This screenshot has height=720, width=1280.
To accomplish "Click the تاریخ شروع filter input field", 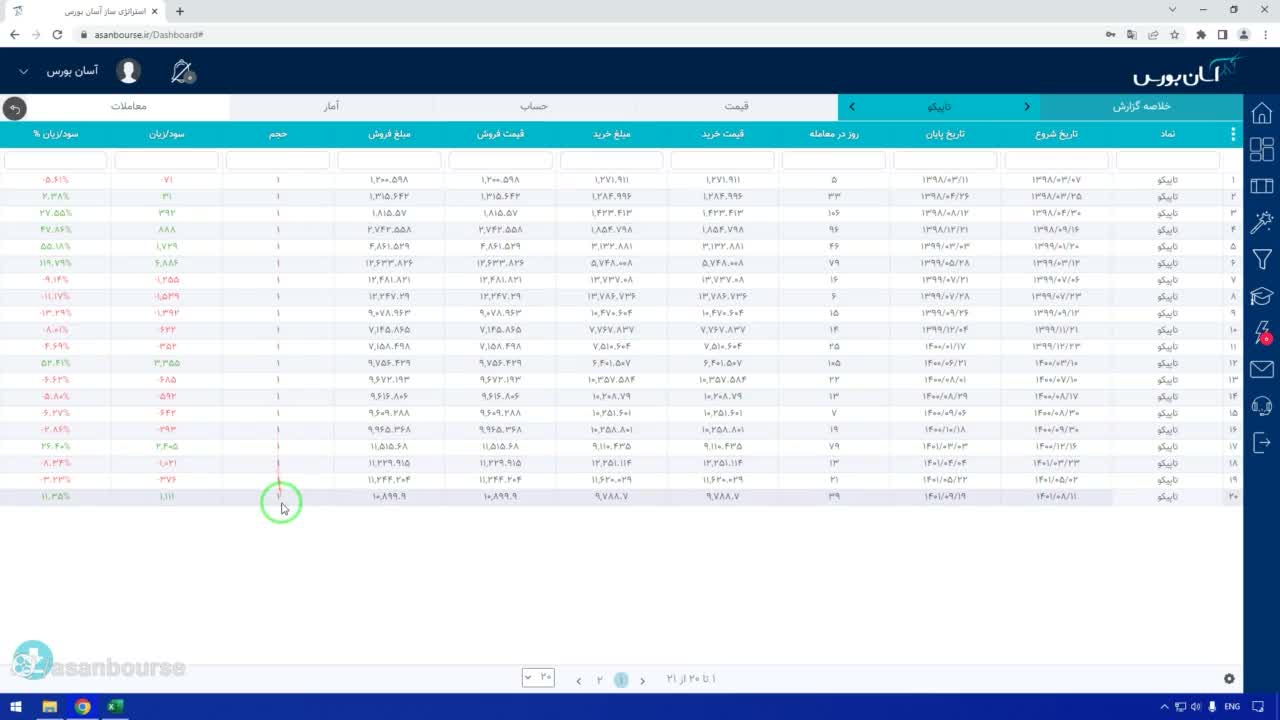I will tap(1056, 160).
